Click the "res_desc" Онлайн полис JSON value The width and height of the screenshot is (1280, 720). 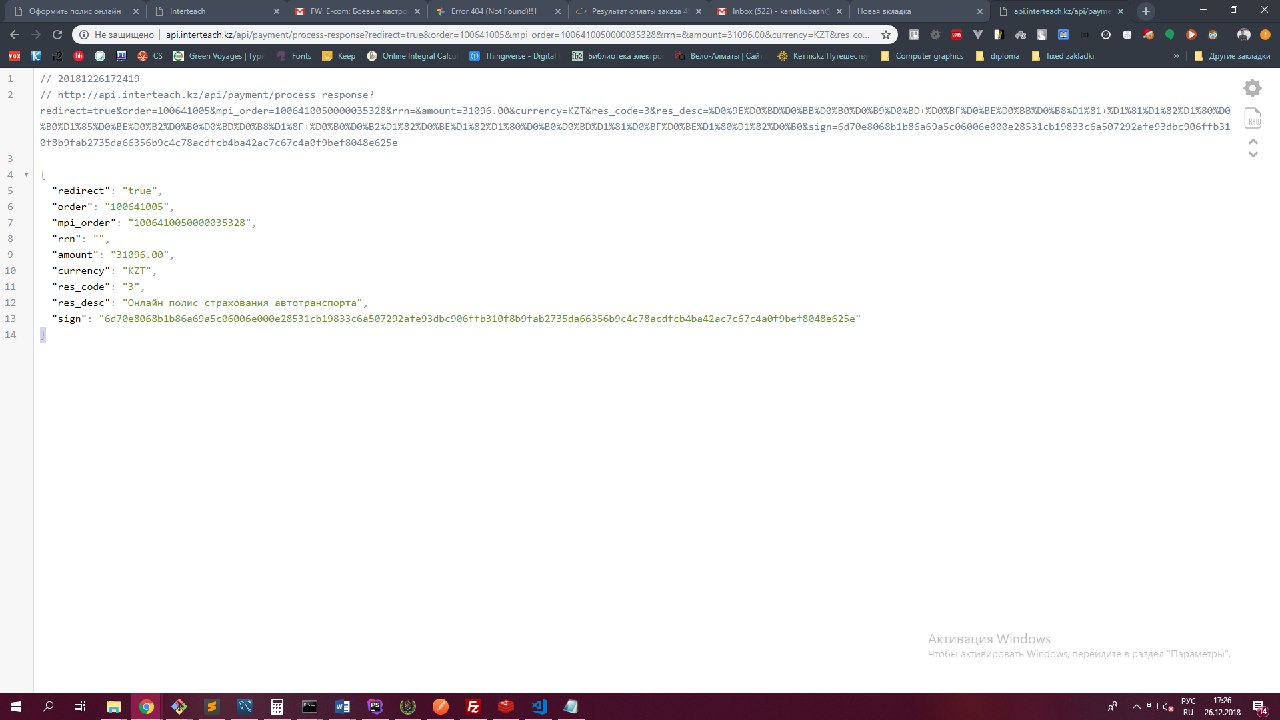coord(244,302)
